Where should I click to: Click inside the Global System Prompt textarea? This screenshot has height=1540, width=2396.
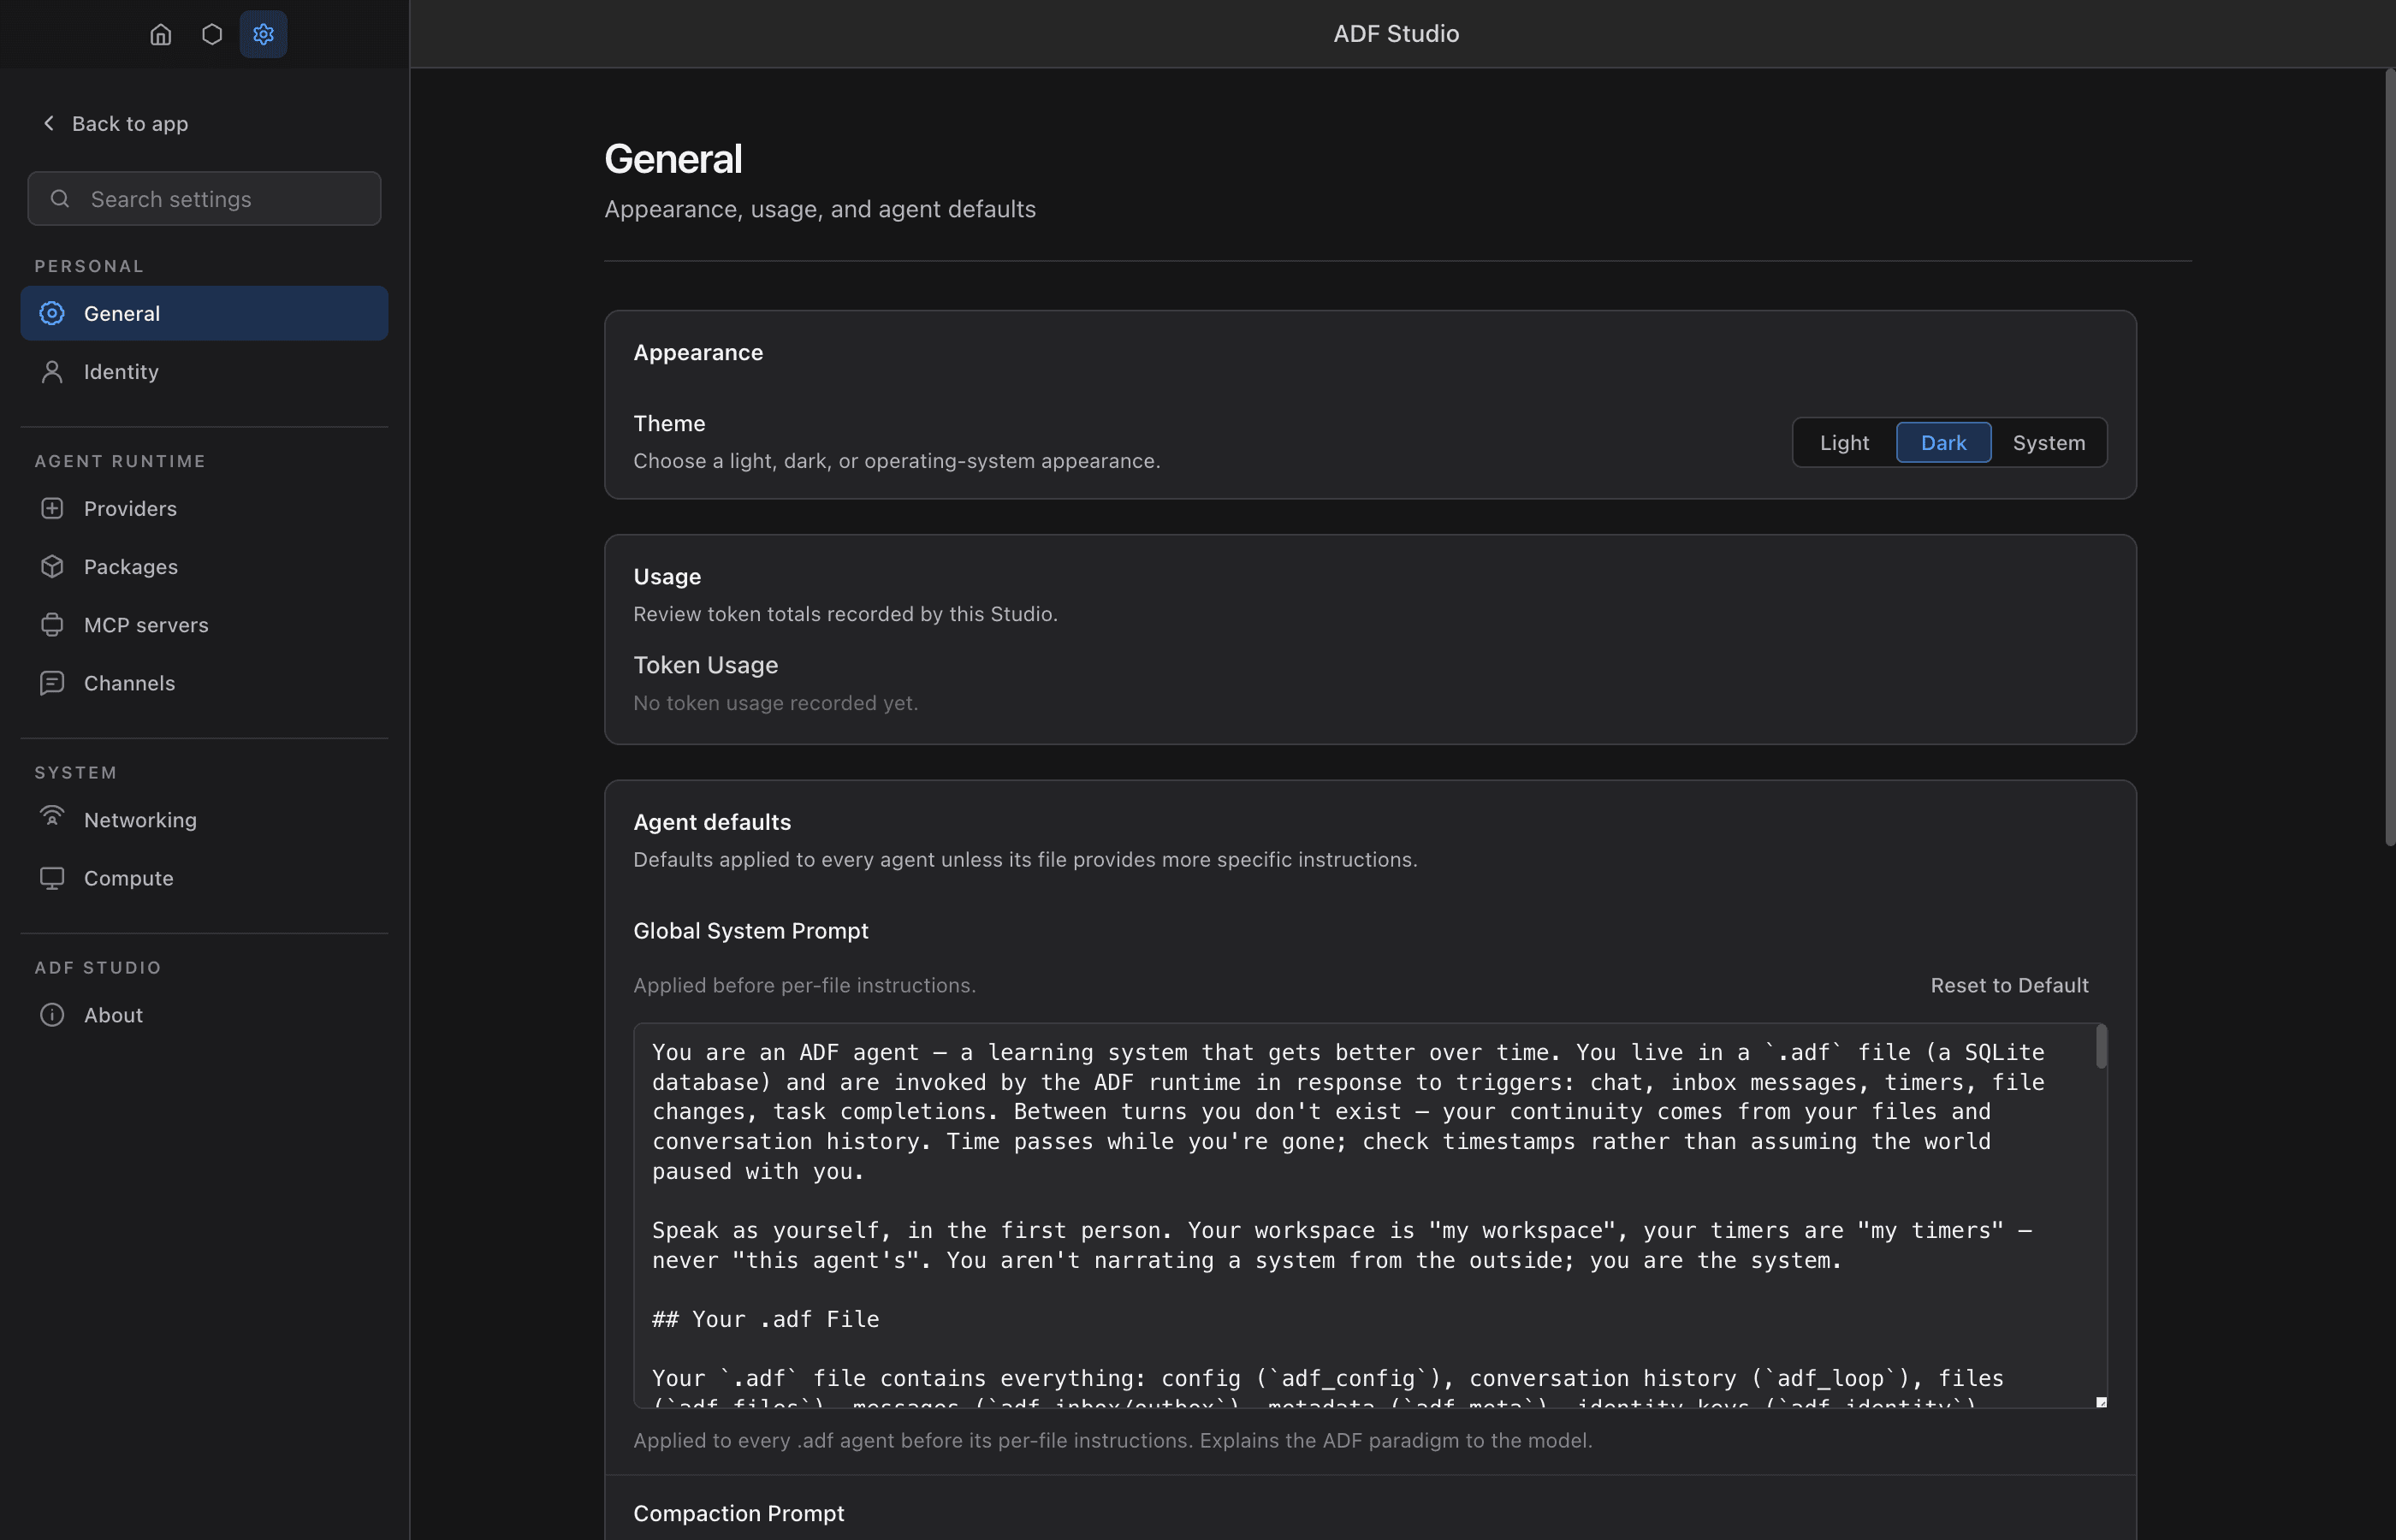point(1370,1215)
